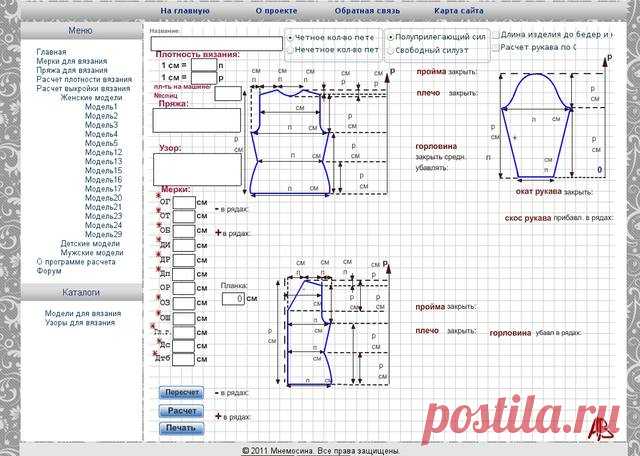Click the 'Печать' button
The height and width of the screenshot is (456, 640).
click(x=181, y=428)
